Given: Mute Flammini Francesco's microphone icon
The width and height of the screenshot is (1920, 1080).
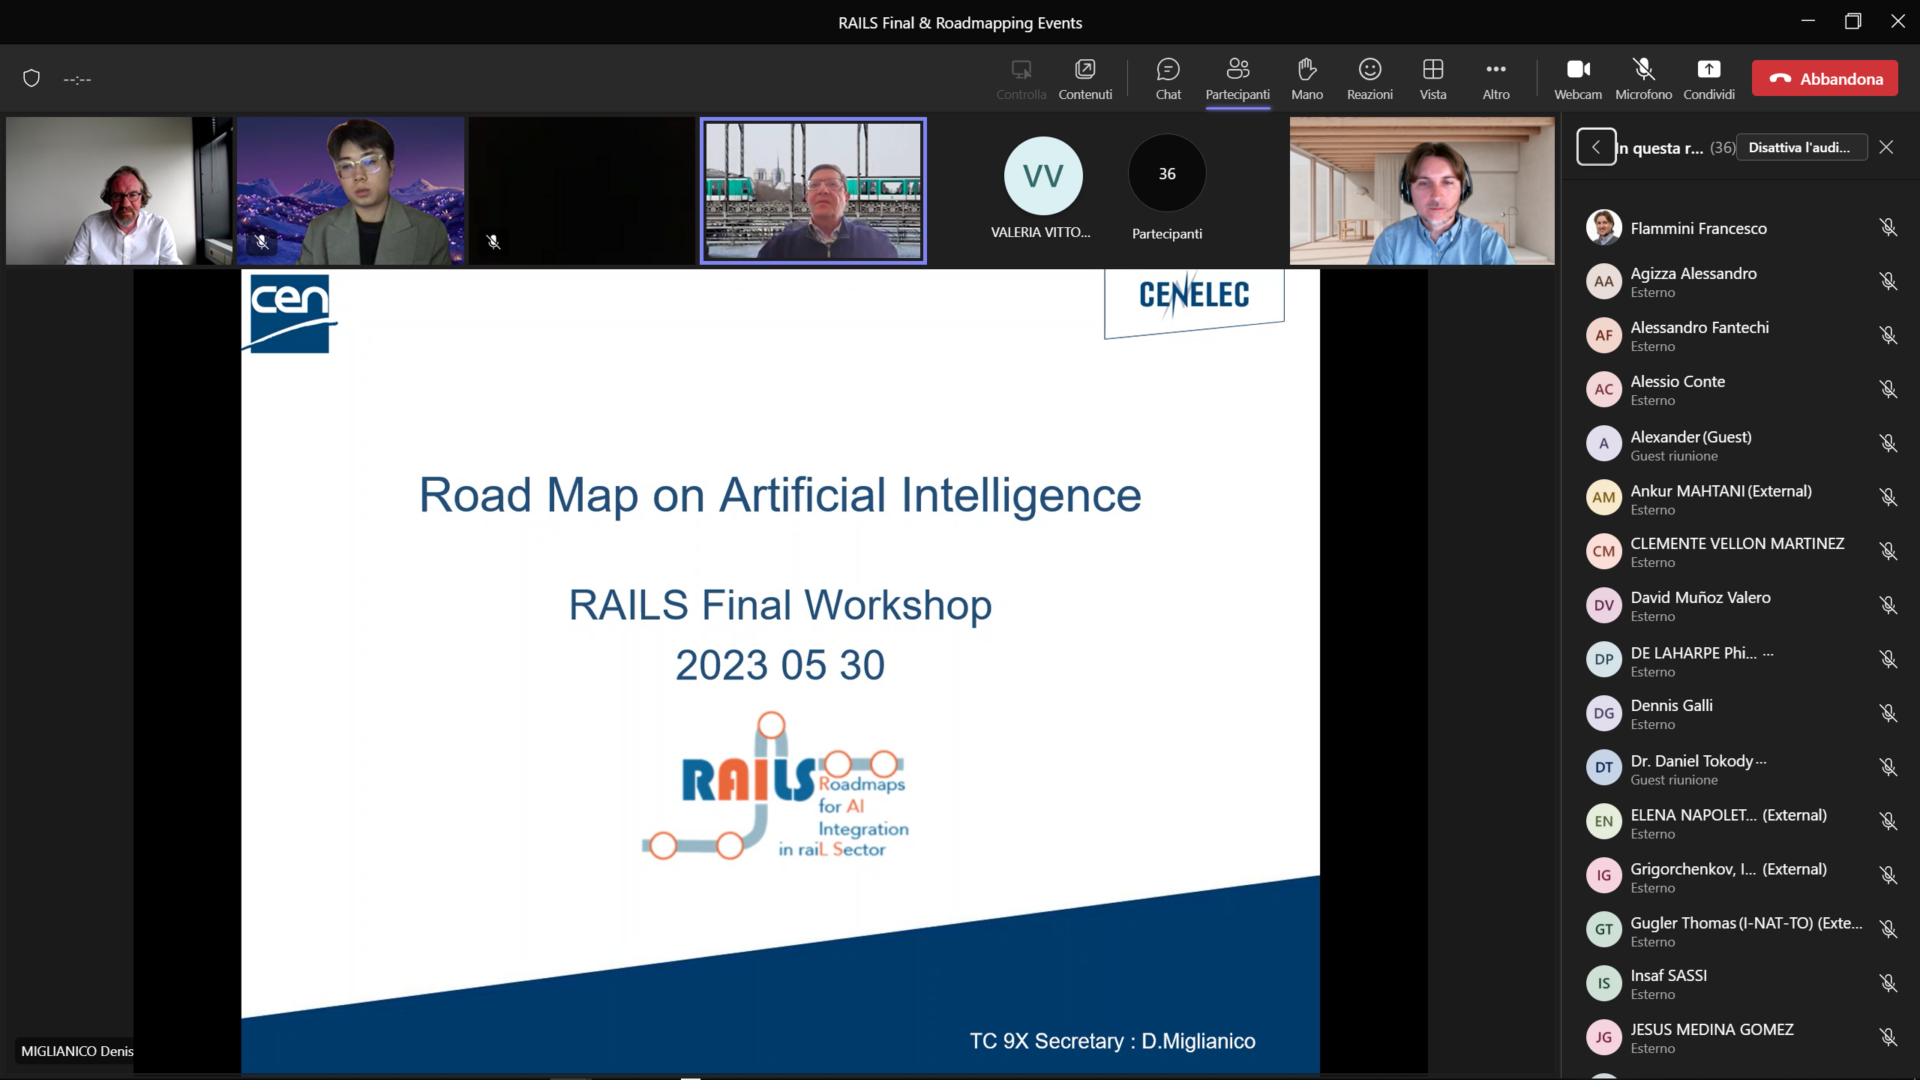Looking at the screenshot, I should click(1888, 228).
